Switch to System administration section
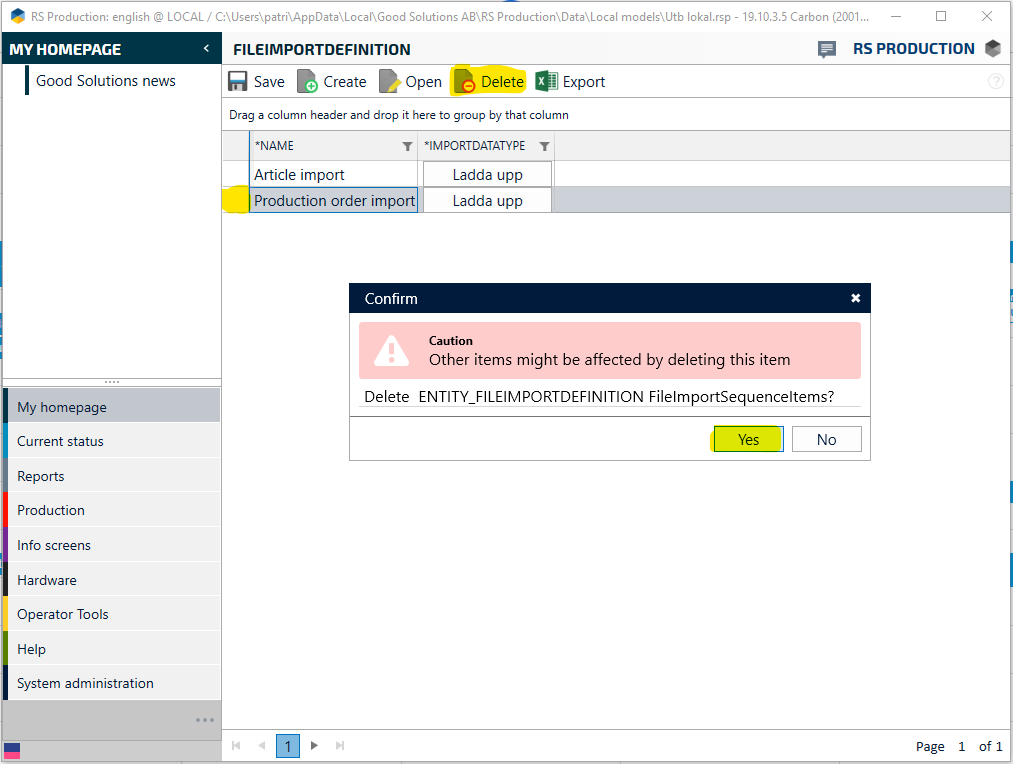The height and width of the screenshot is (764, 1013). click(85, 683)
